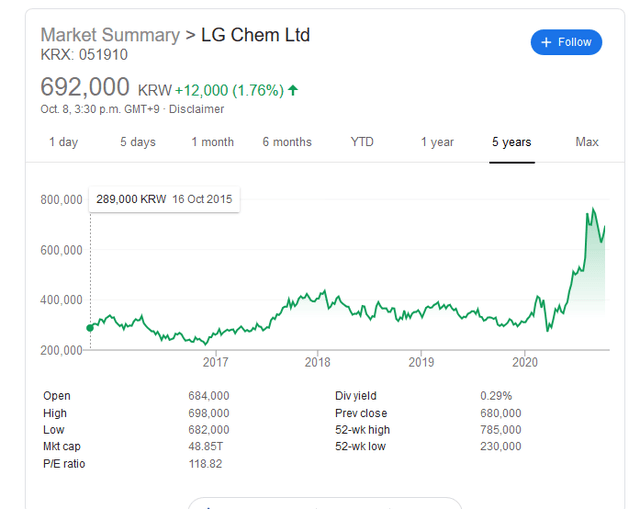The width and height of the screenshot is (640, 509).
Task: Select the 5 years tab
Action: [511, 142]
